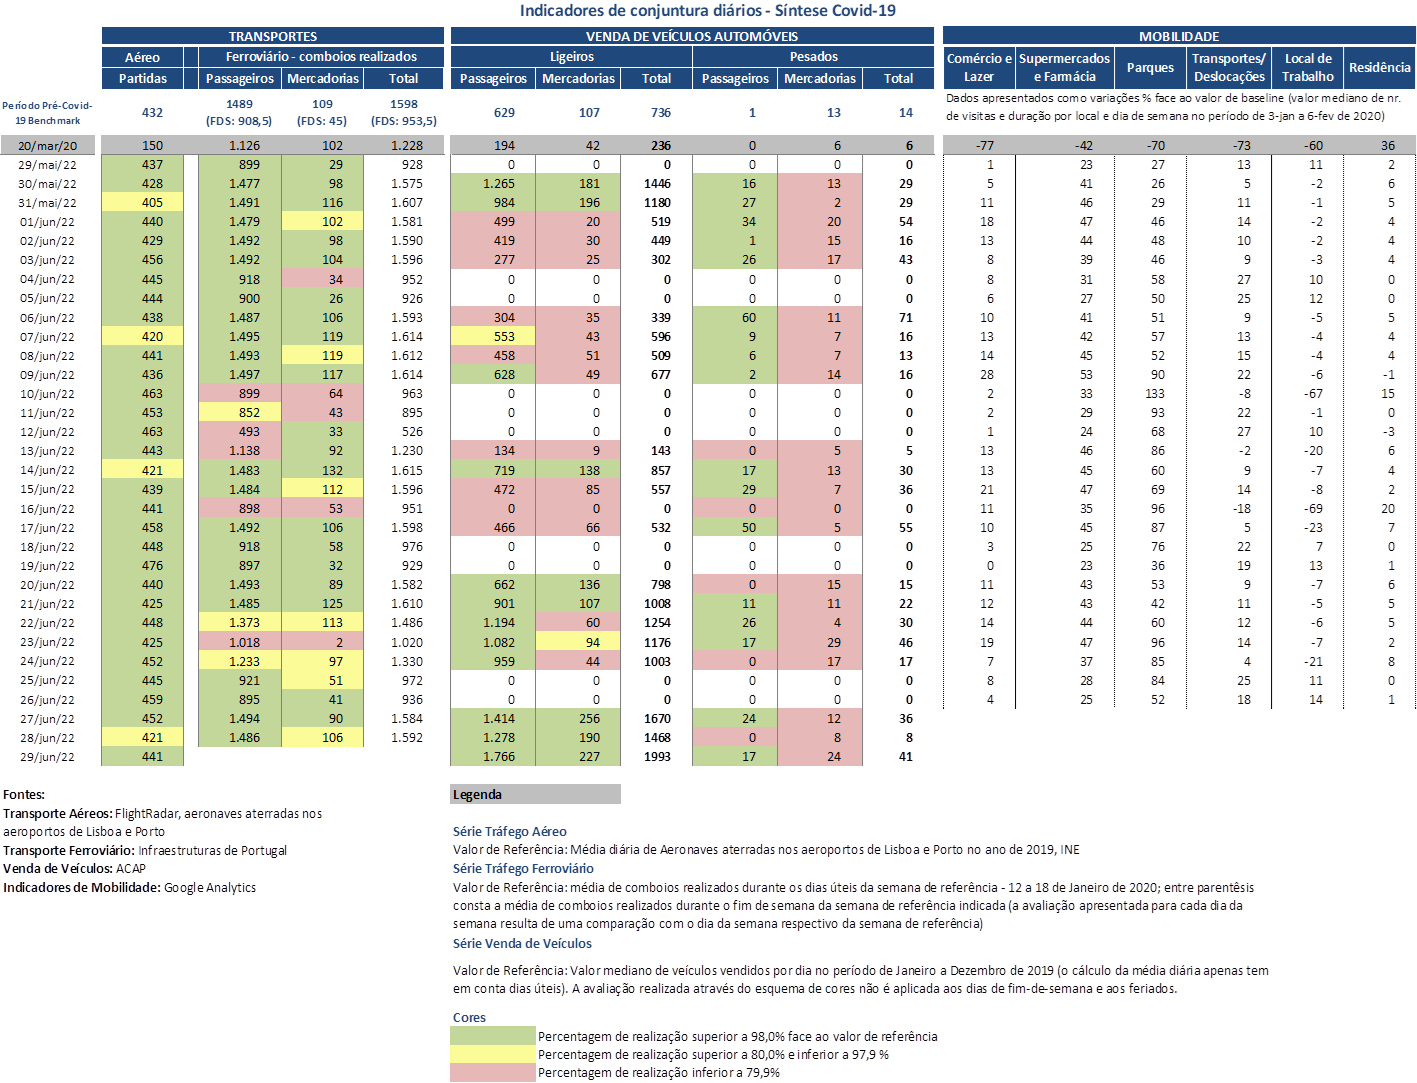
Task: Click the Supermercados e Farmácia header
Action: (x=1065, y=67)
